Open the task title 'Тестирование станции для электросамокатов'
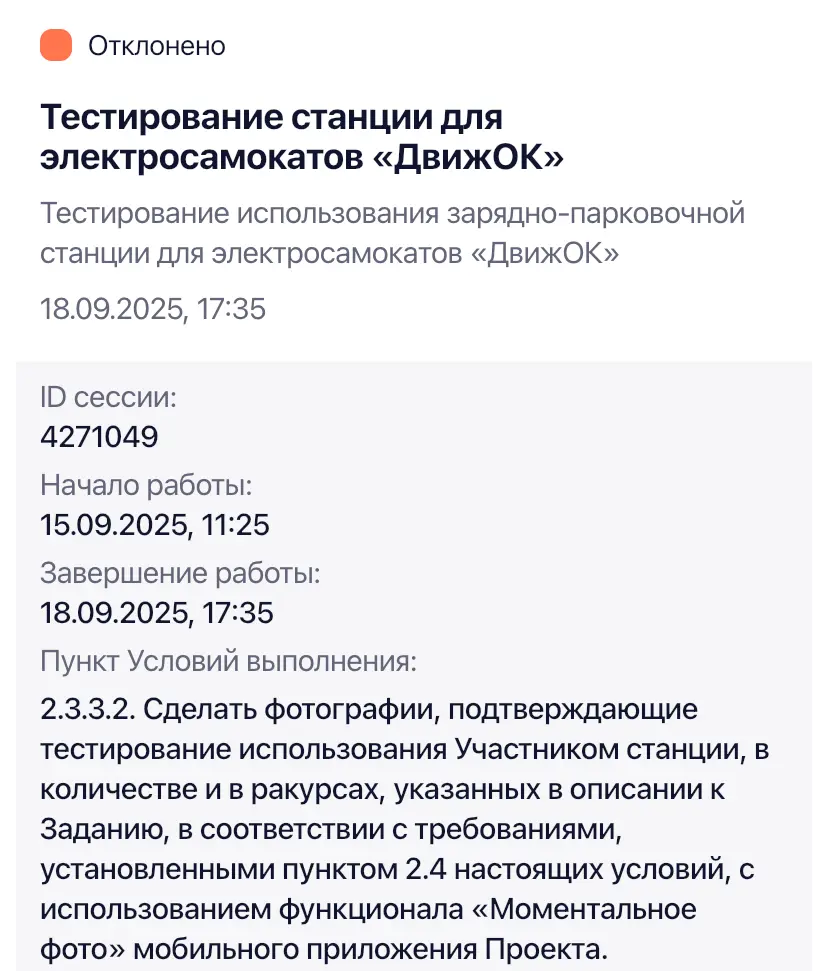Screen dimensions: 822x971 302,136
